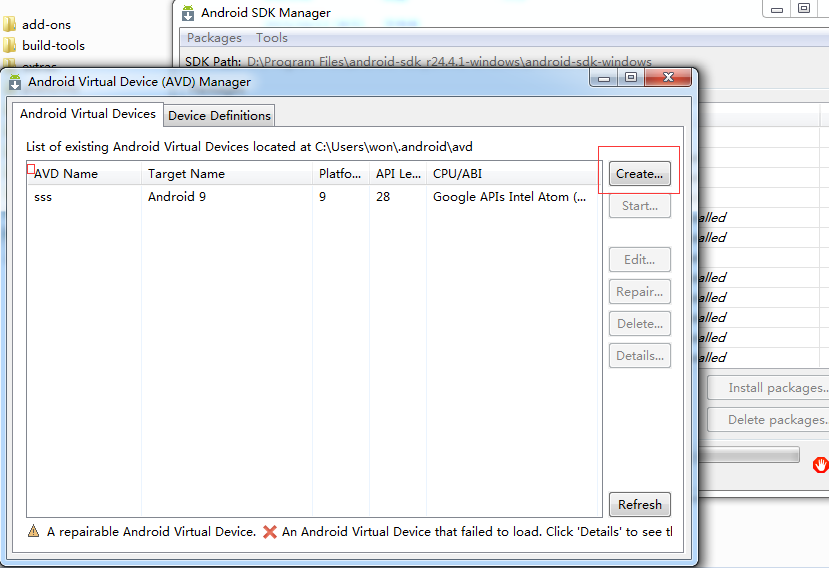829x568 pixels.
Task: Click the add-ons folder icon
Action: (10, 24)
